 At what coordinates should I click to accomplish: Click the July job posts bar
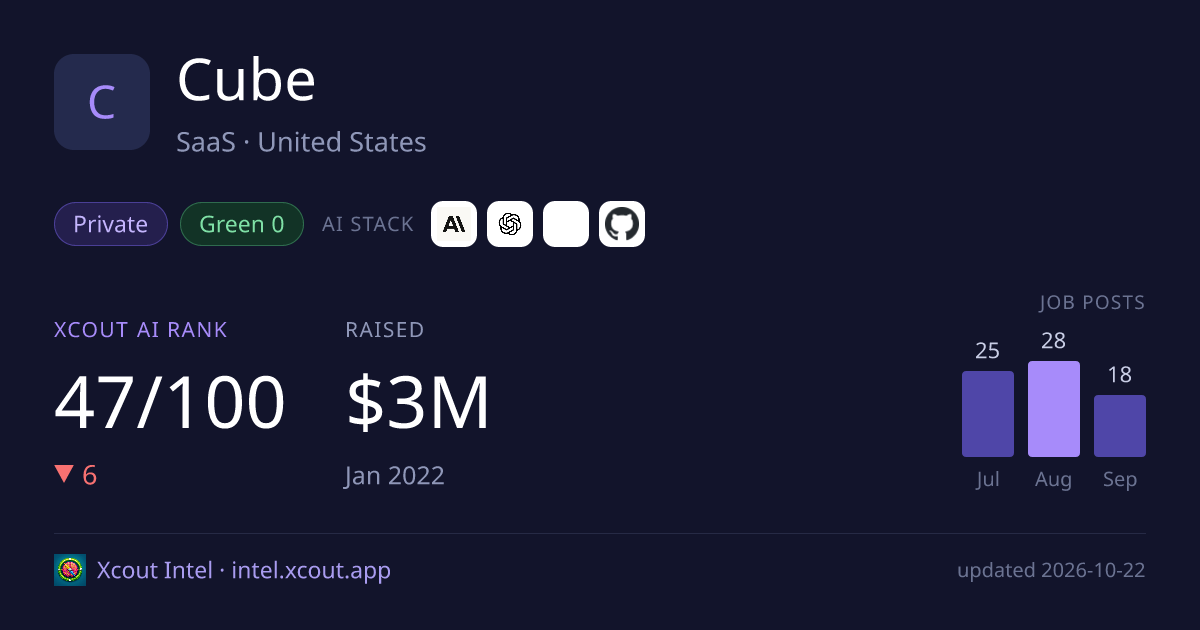click(x=988, y=414)
